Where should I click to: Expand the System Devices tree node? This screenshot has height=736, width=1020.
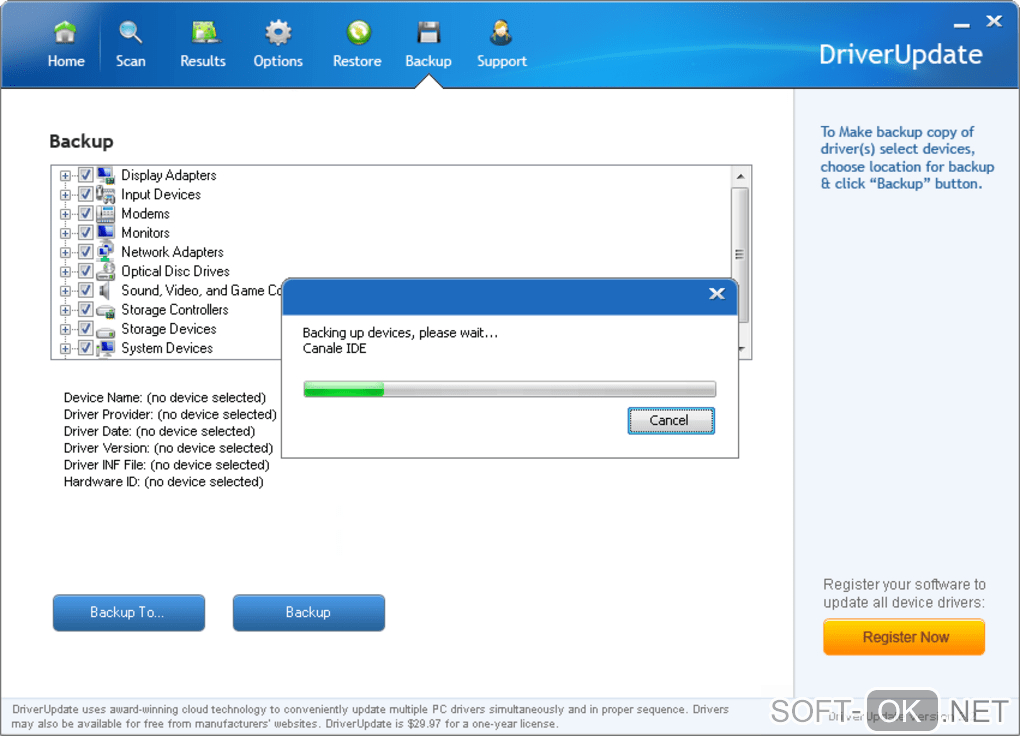(65, 349)
